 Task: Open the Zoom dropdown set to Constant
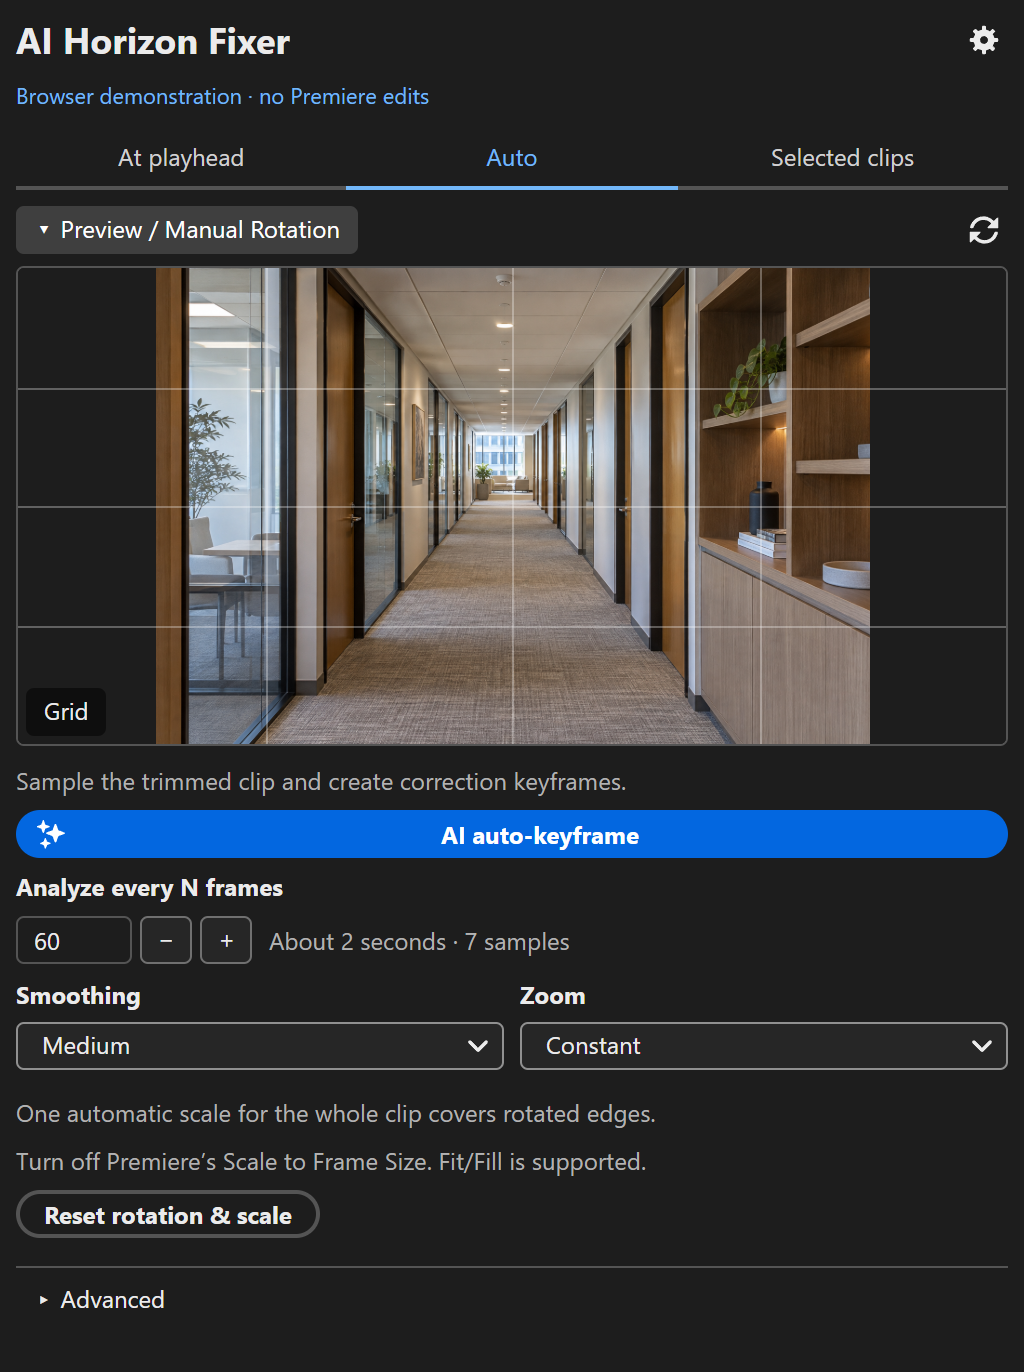click(x=764, y=1046)
